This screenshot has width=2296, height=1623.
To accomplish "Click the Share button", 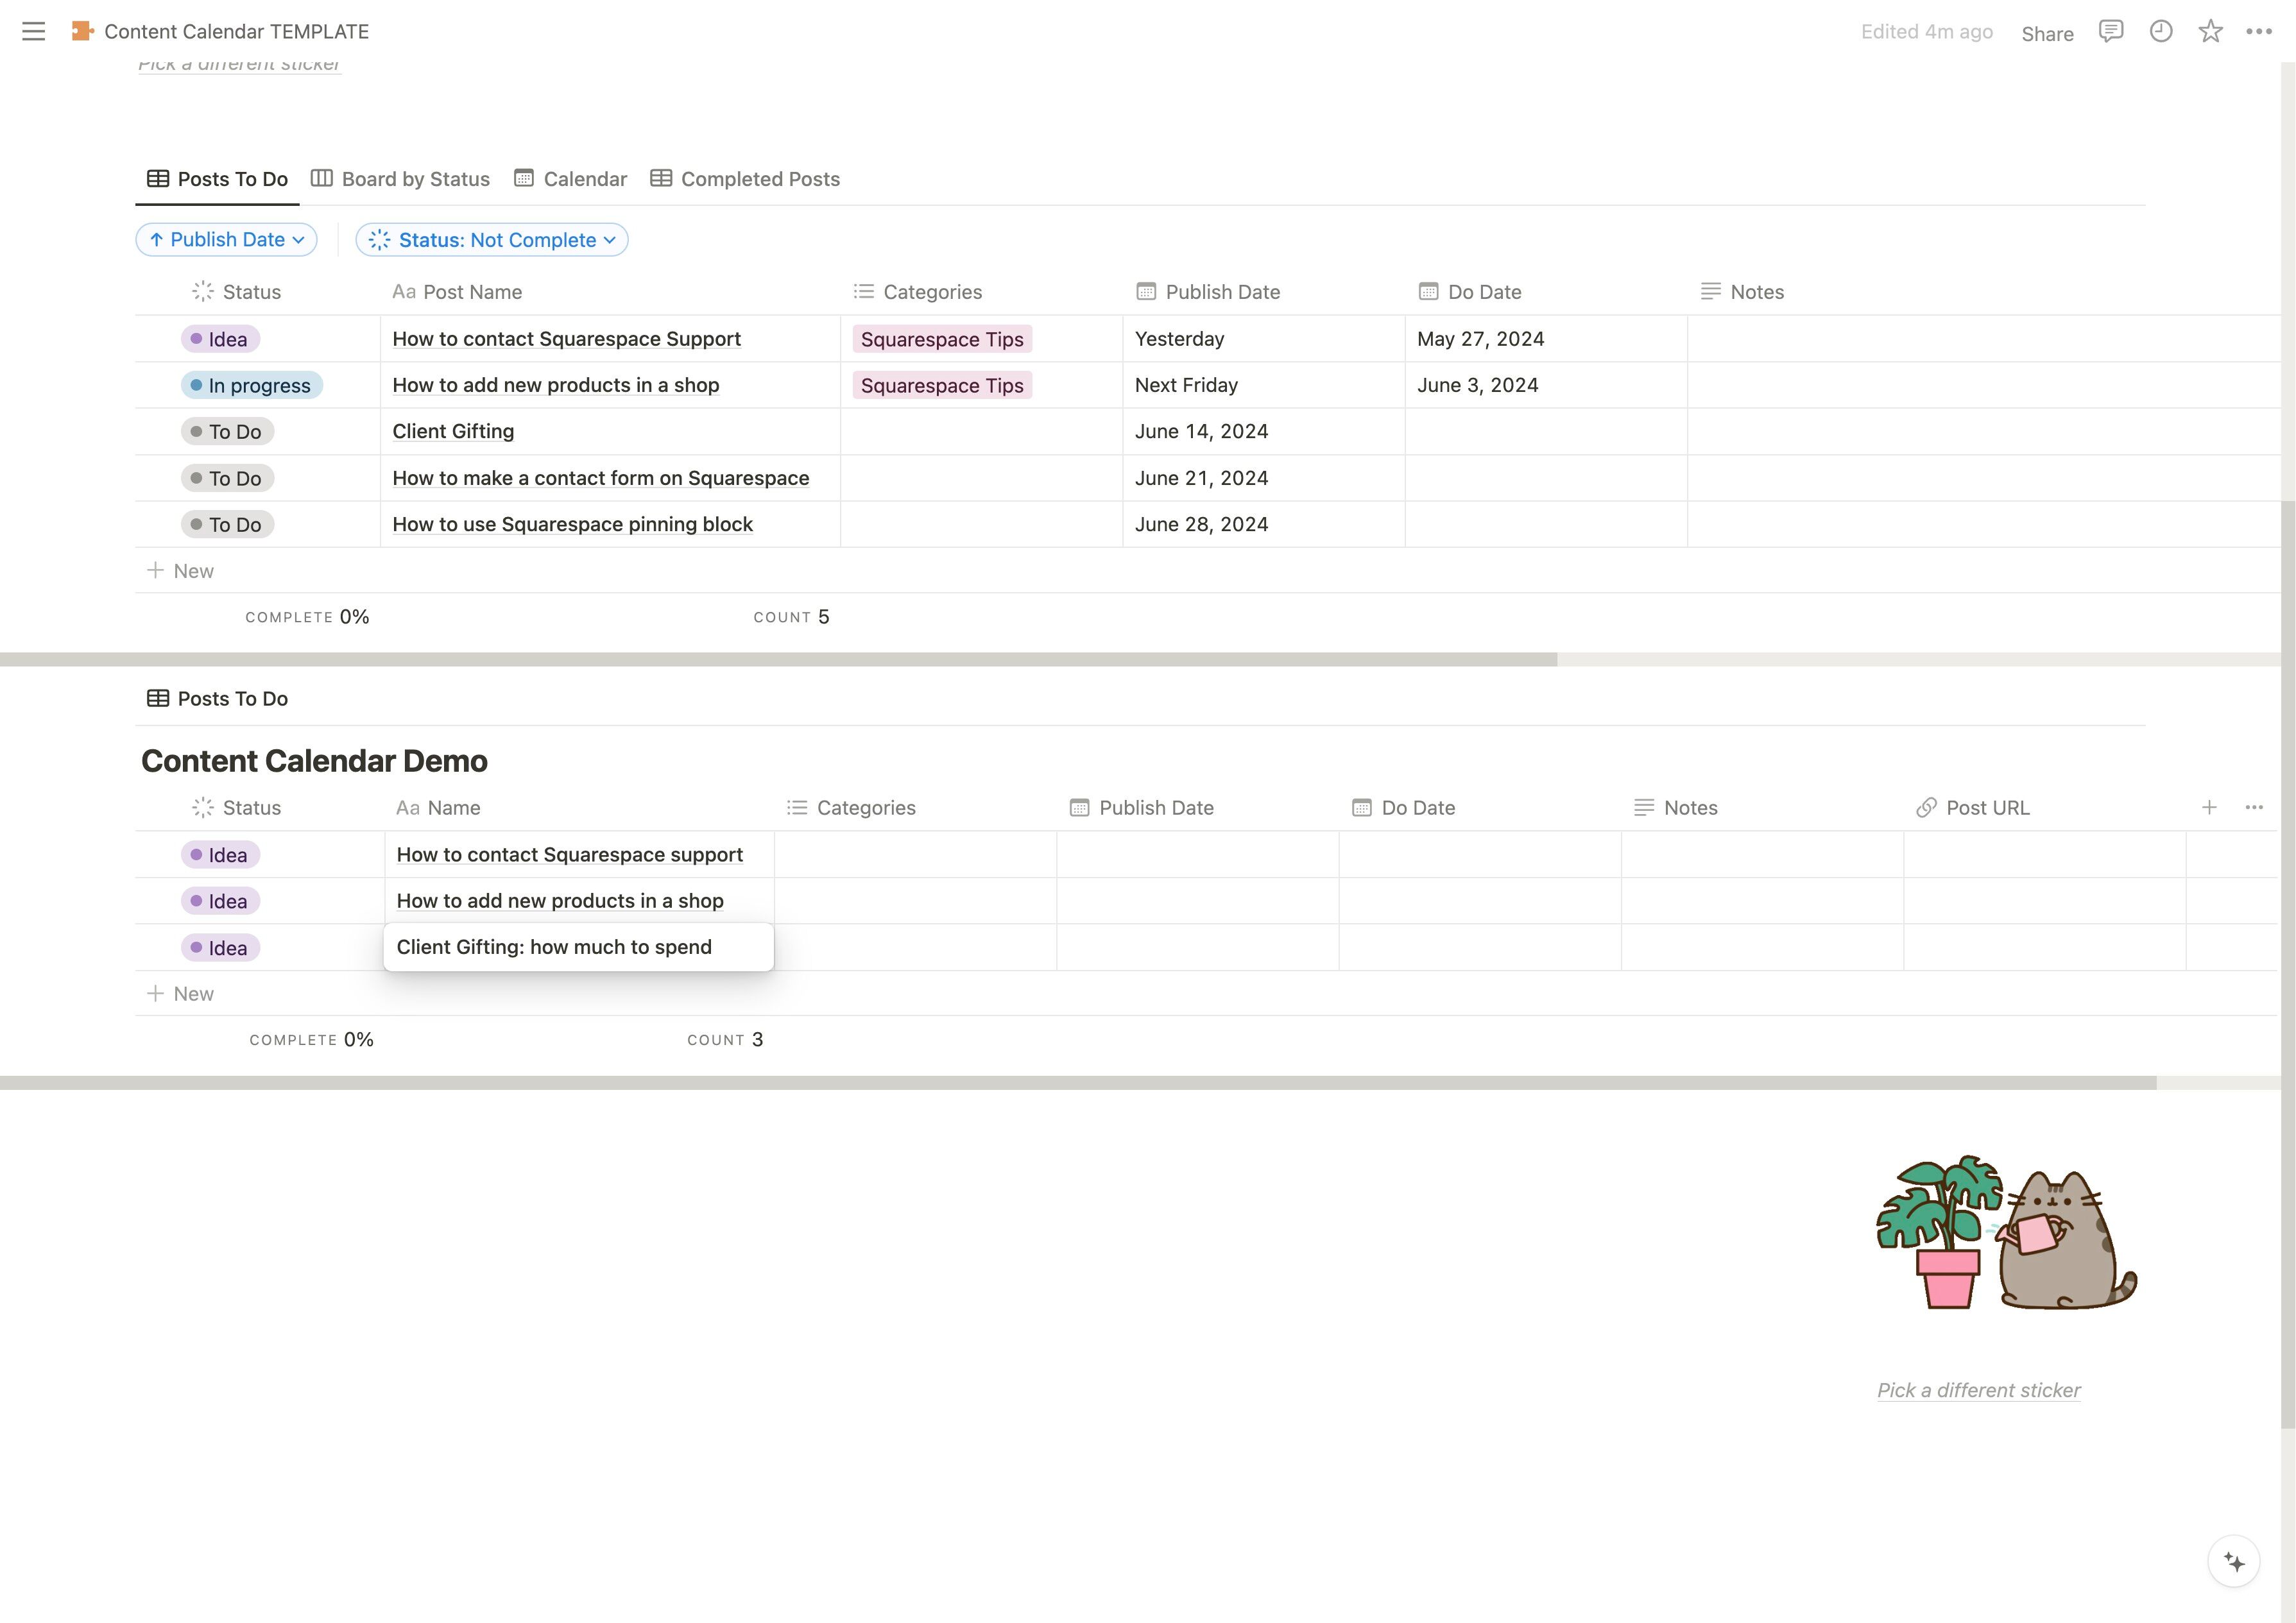I will pyautogui.click(x=2047, y=33).
